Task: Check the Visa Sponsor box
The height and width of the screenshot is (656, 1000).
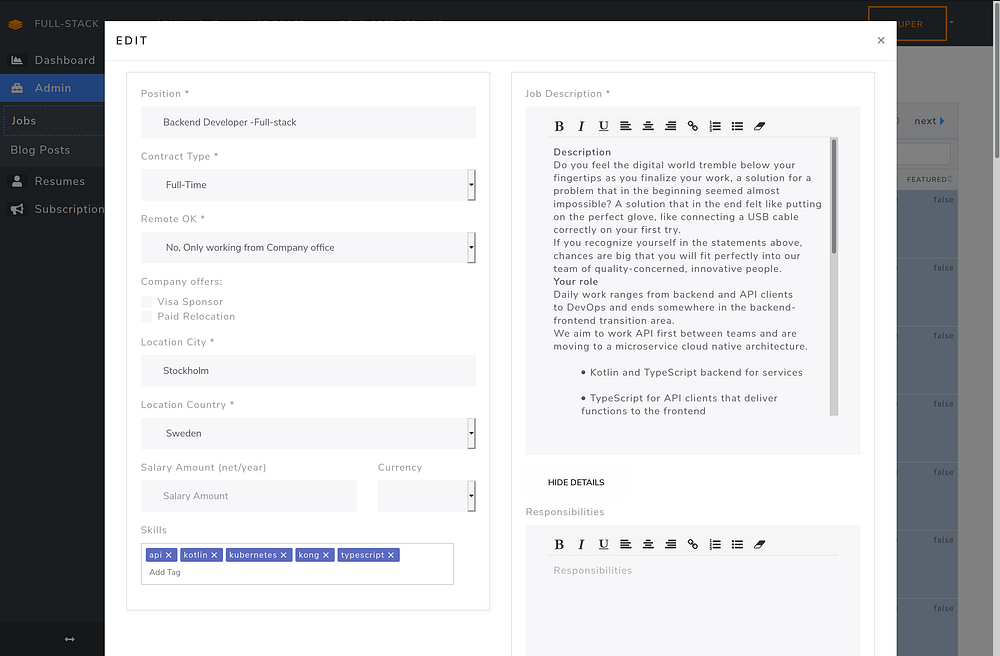Action: 147,302
